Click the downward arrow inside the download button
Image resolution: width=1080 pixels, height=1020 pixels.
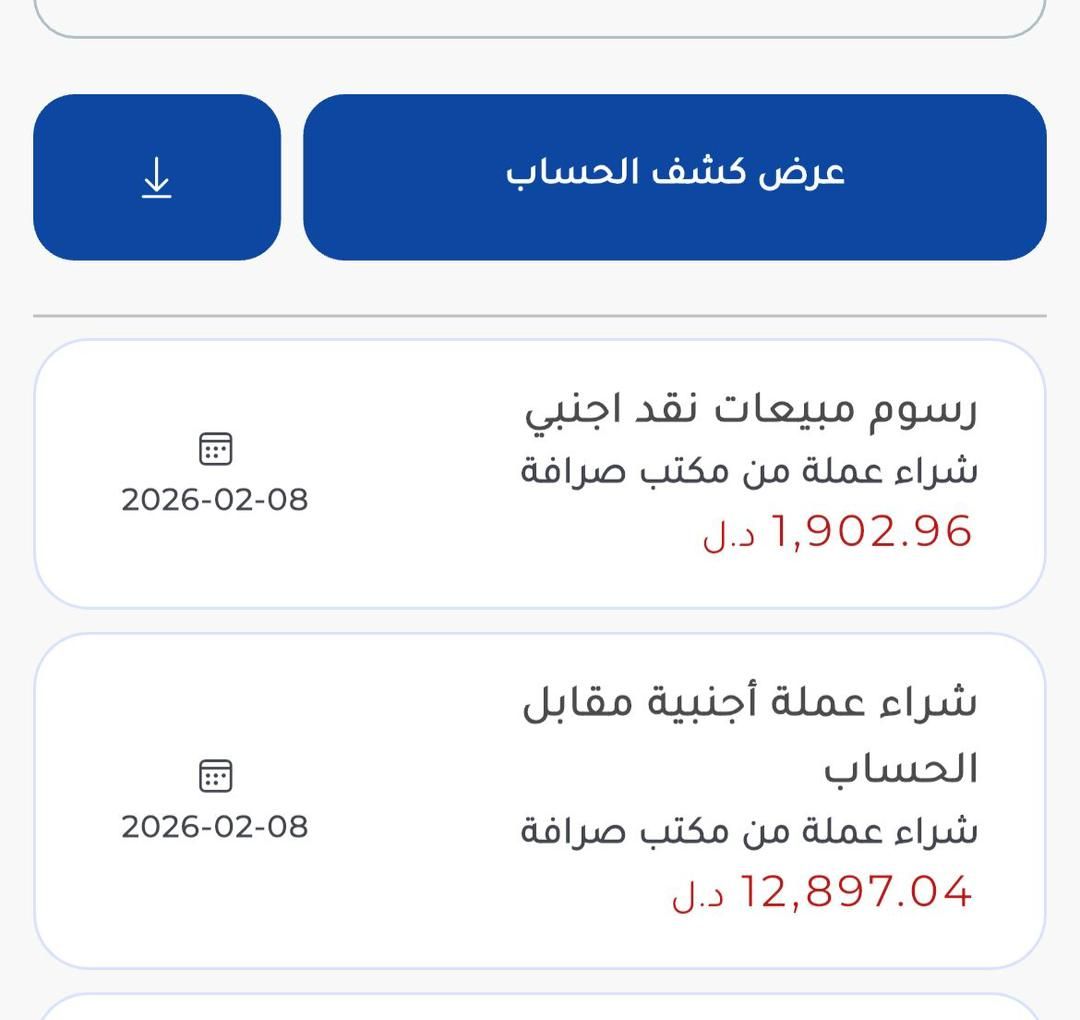click(x=155, y=178)
